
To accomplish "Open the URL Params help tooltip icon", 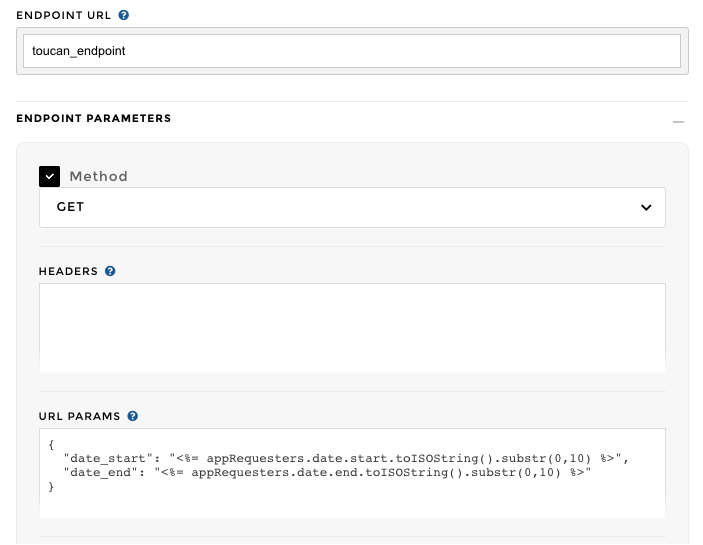I will [133, 416].
